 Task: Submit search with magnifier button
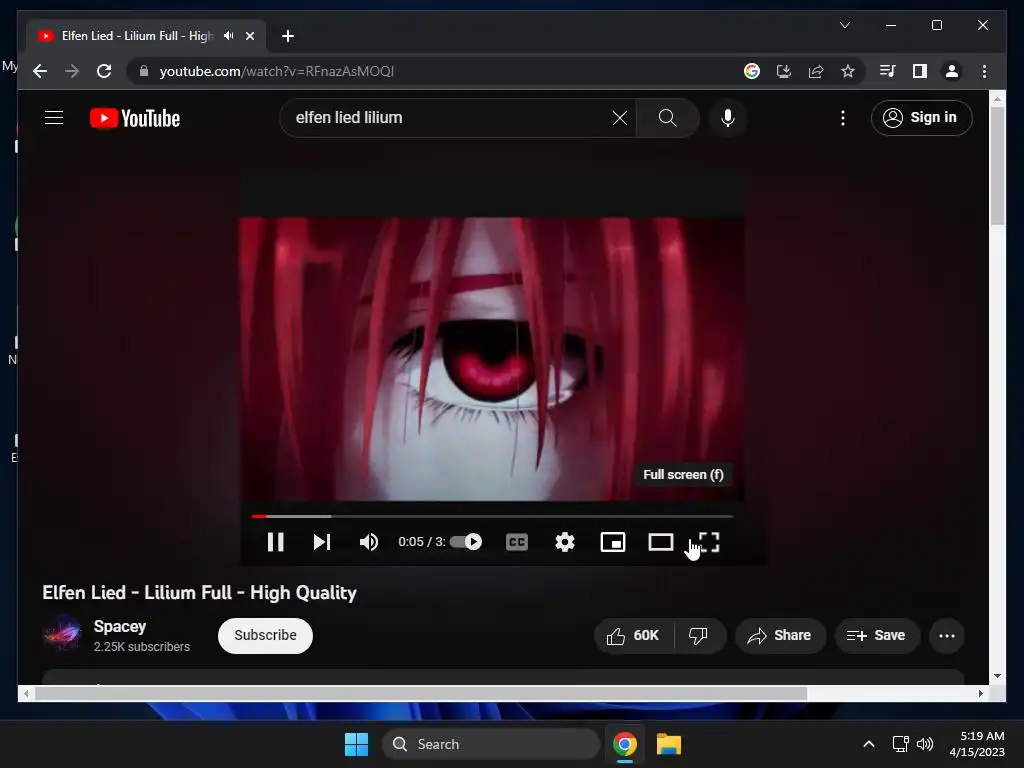(667, 118)
